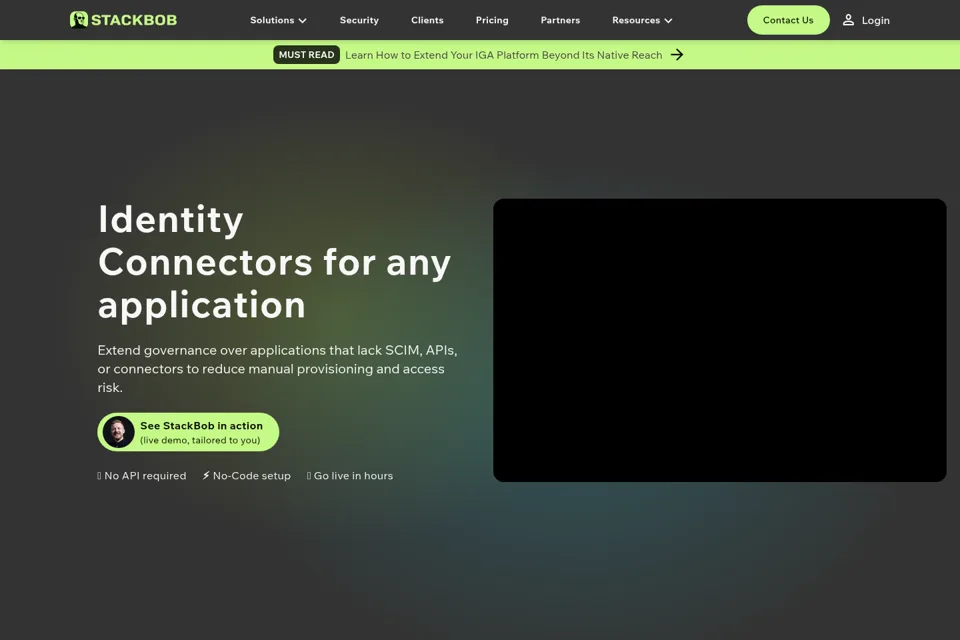Click the arrow icon in the banner
This screenshot has height=640, width=960.
[677, 55]
